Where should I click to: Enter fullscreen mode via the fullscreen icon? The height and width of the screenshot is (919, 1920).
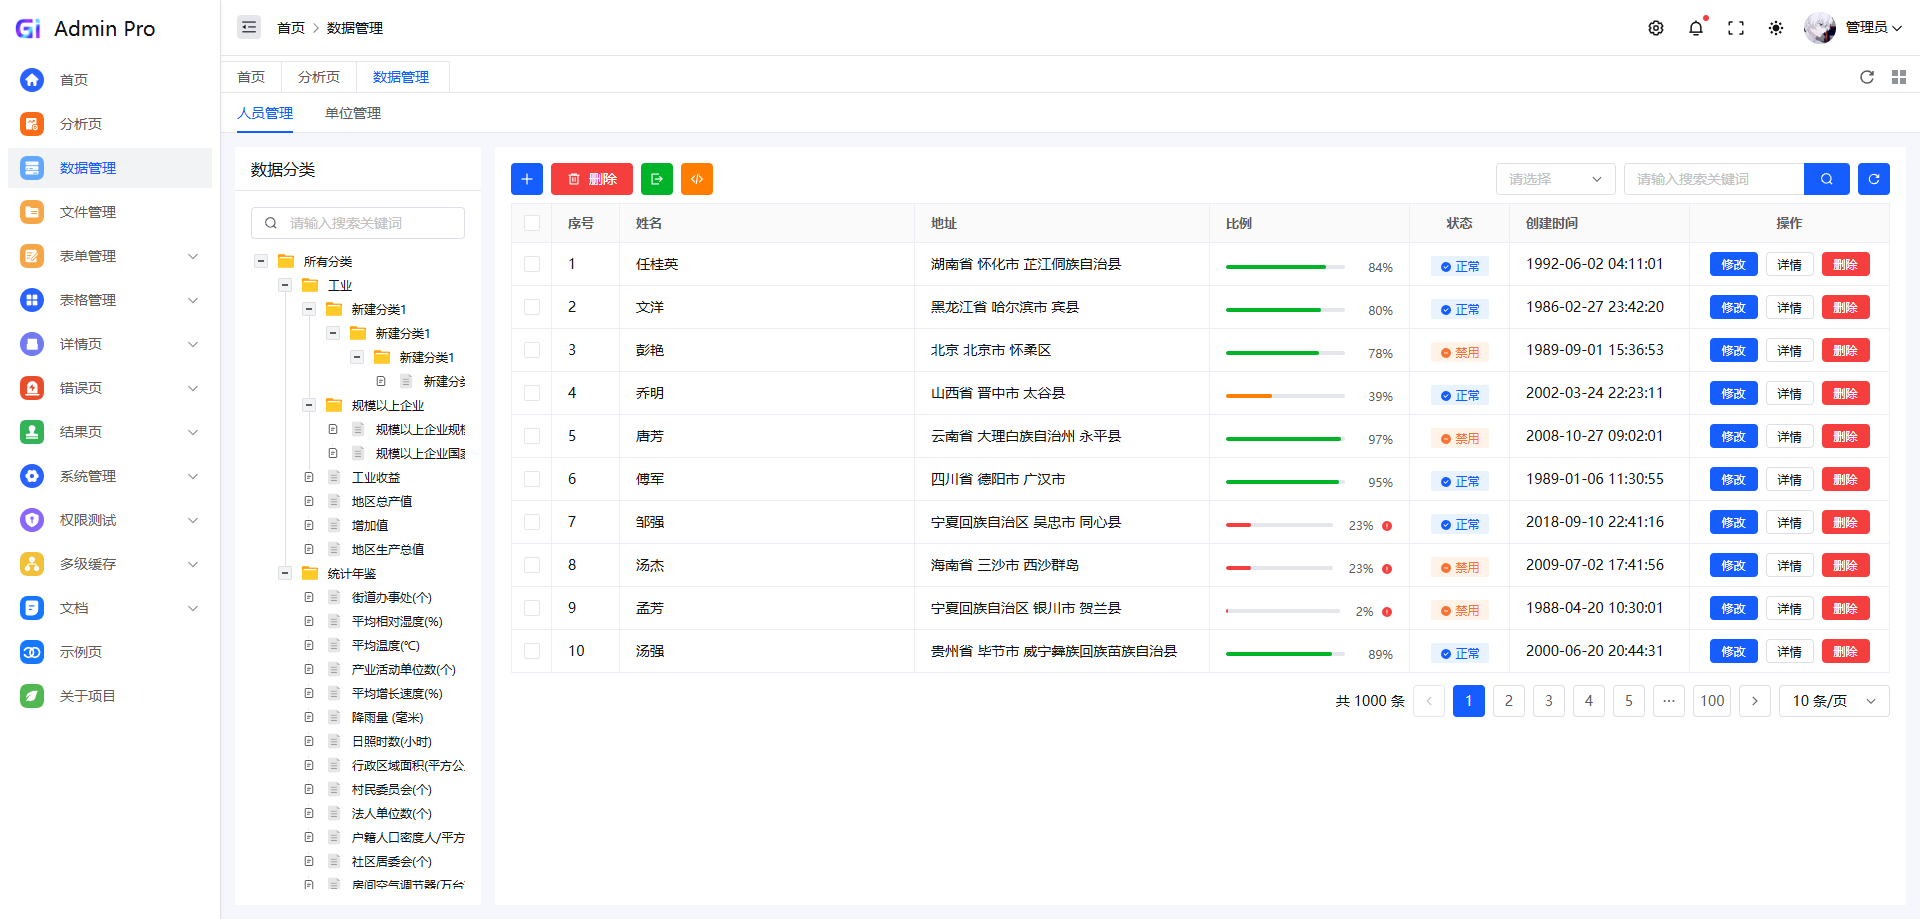(x=1737, y=28)
